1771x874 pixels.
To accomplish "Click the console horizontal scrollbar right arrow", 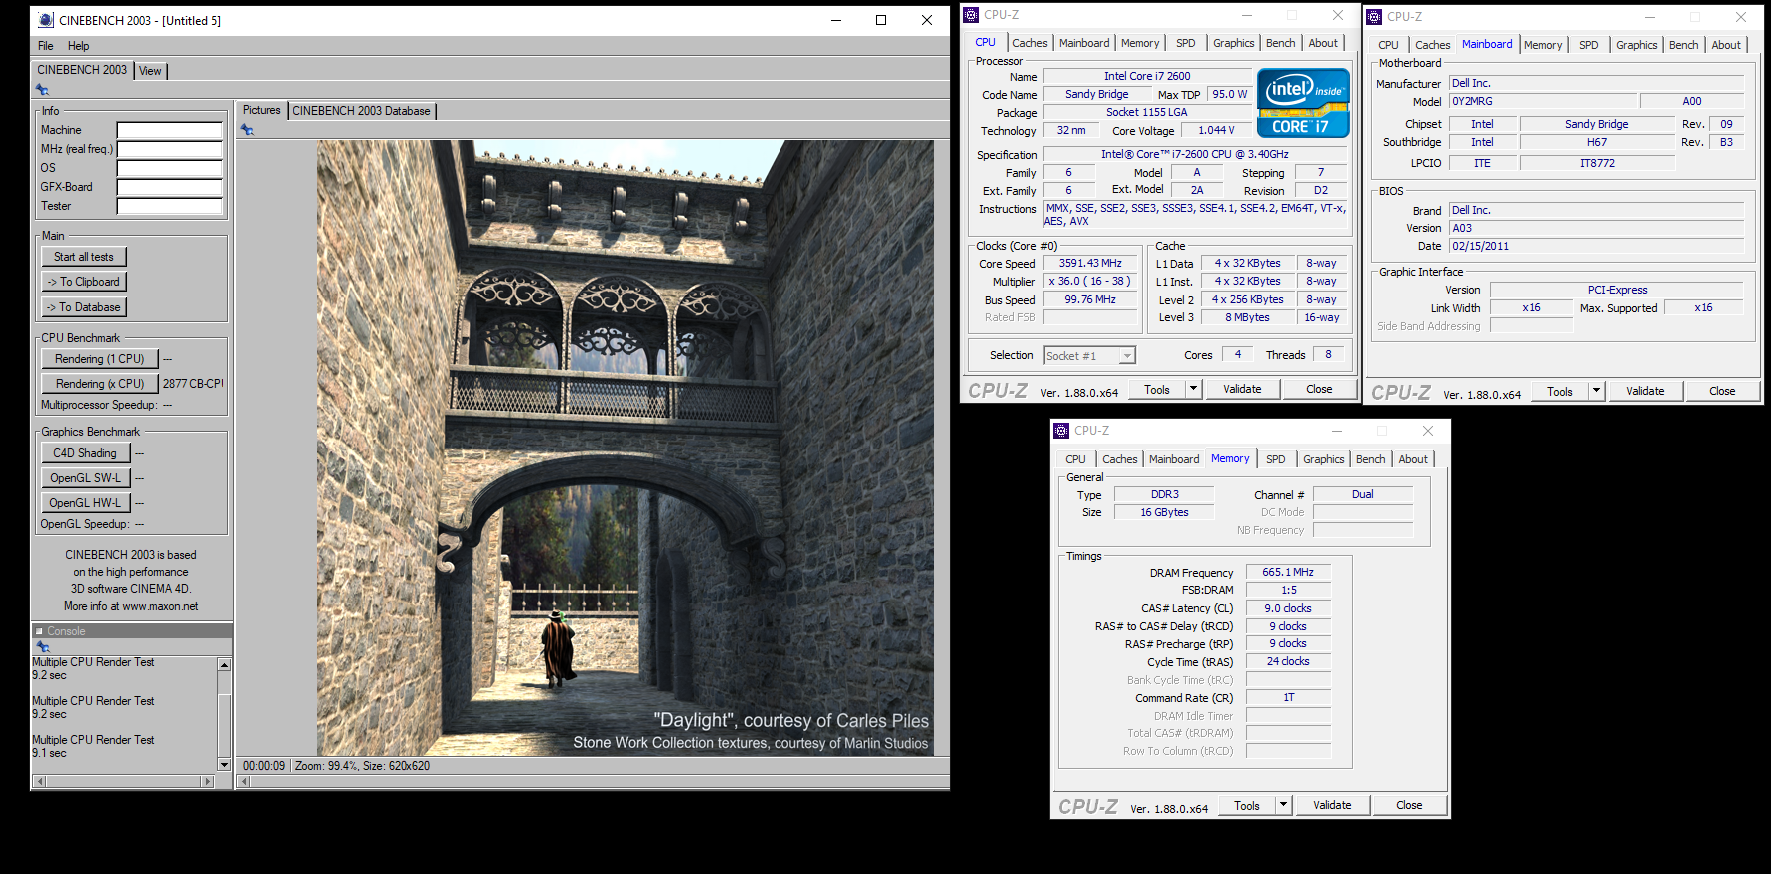I will (x=208, y=782).
